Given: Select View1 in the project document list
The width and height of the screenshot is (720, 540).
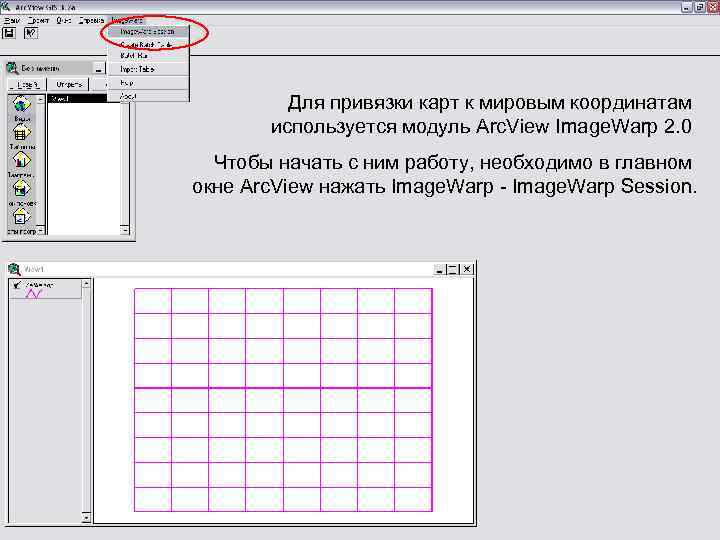Looking at the screenshot, I should coord(77,98).
